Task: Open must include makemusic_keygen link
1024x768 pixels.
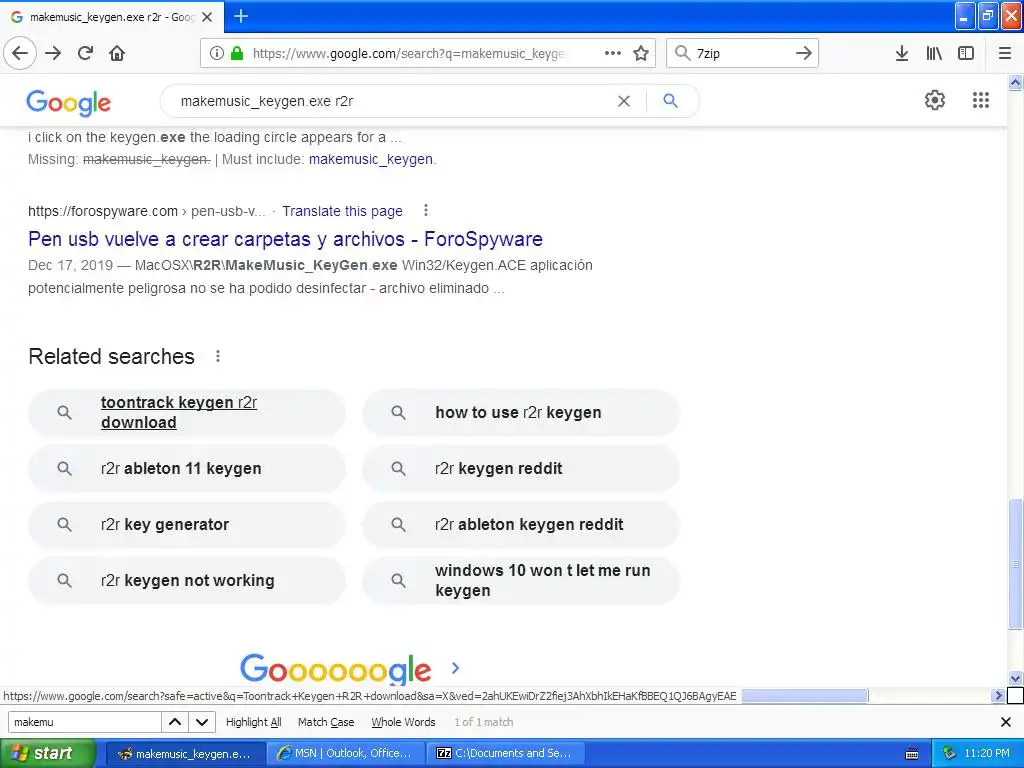Action: [372, 159]
